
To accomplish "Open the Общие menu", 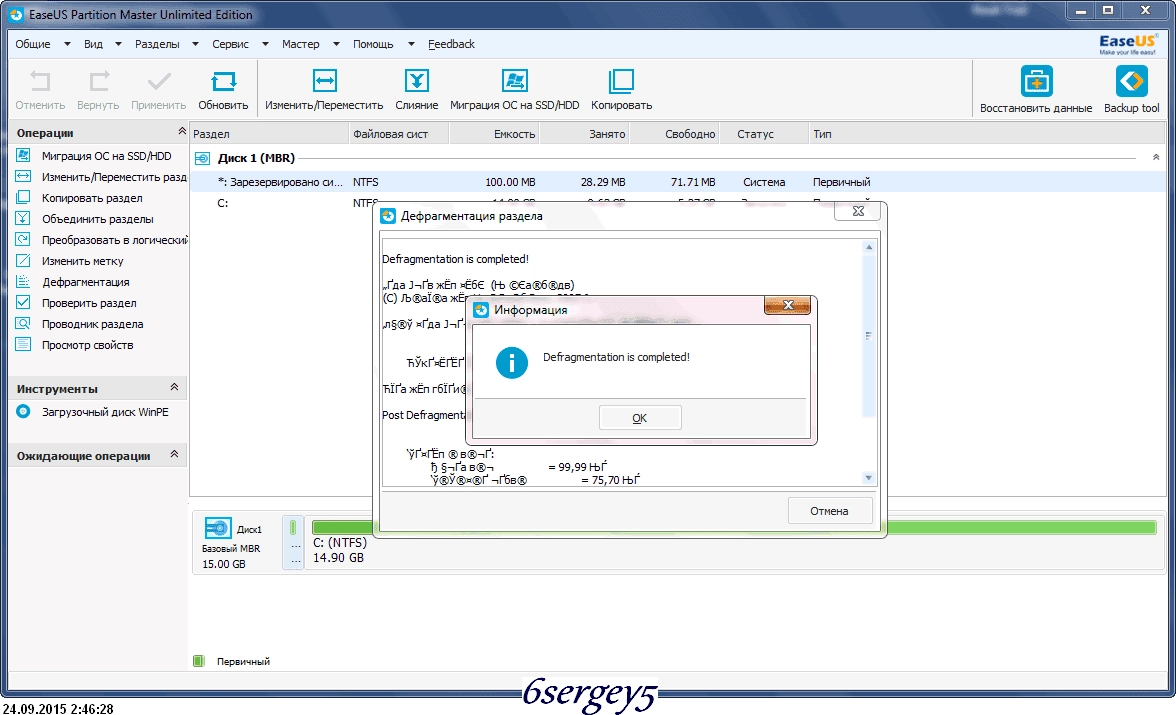I will click(x=33, y=44).
